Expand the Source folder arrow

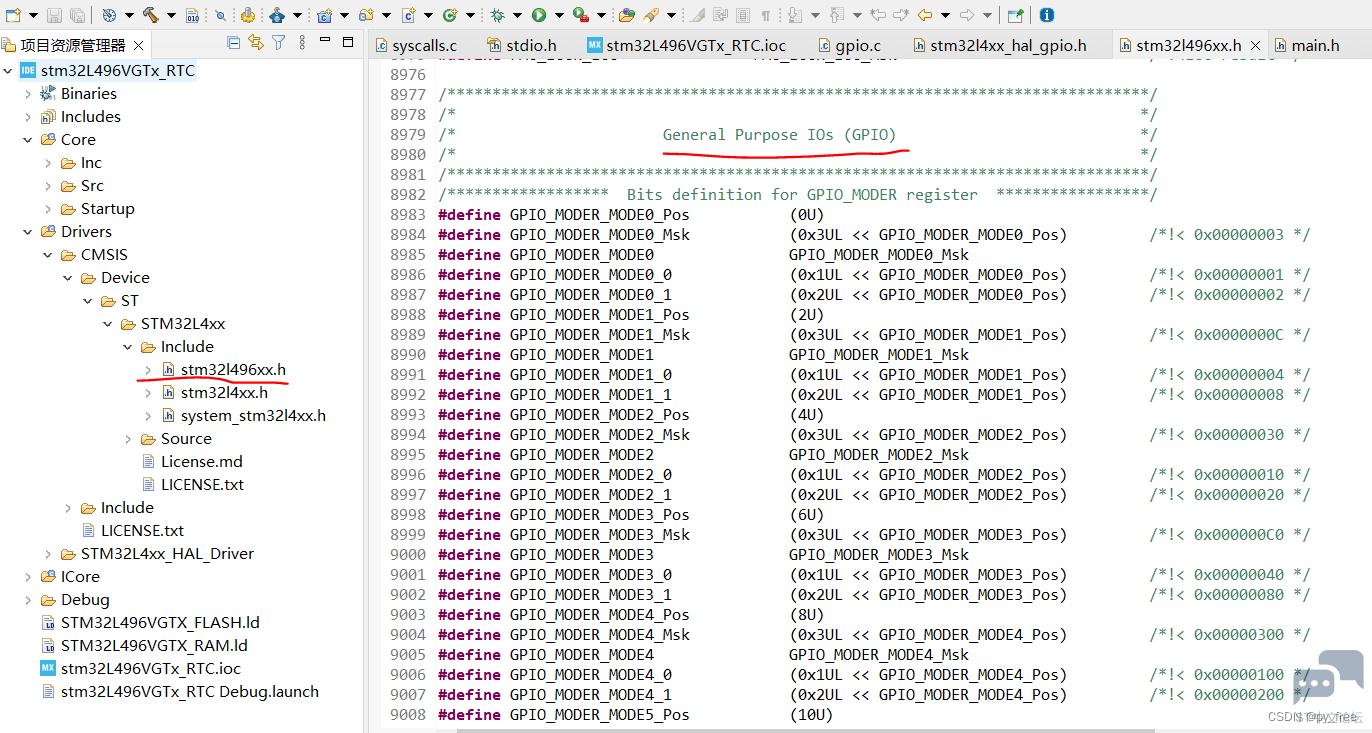pos(128,438)
